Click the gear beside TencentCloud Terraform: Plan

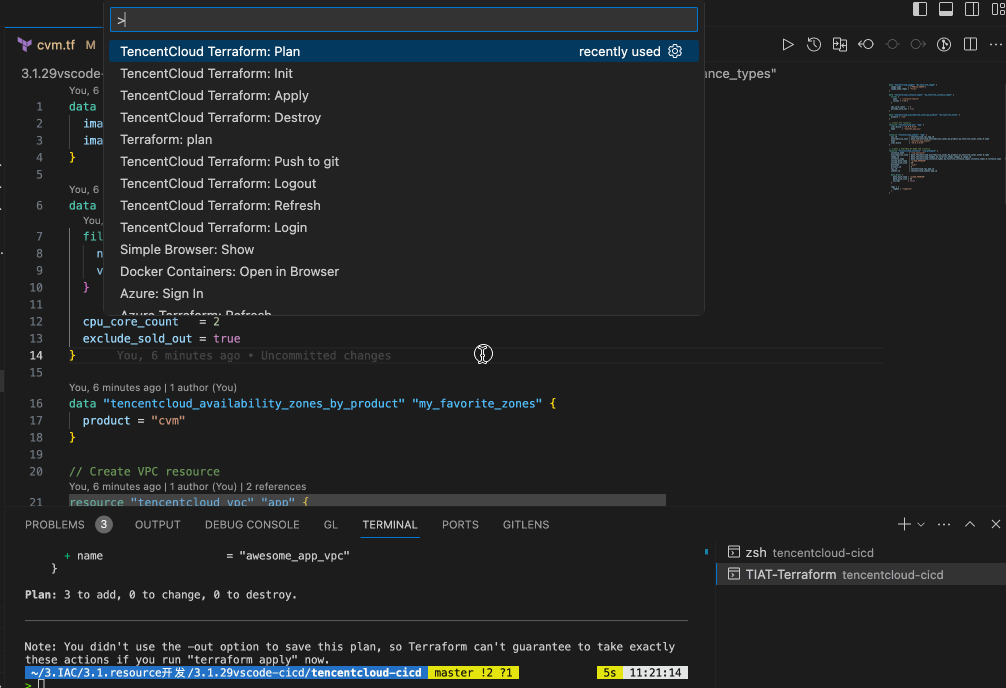pyautogui.click(x=675, y=51)
